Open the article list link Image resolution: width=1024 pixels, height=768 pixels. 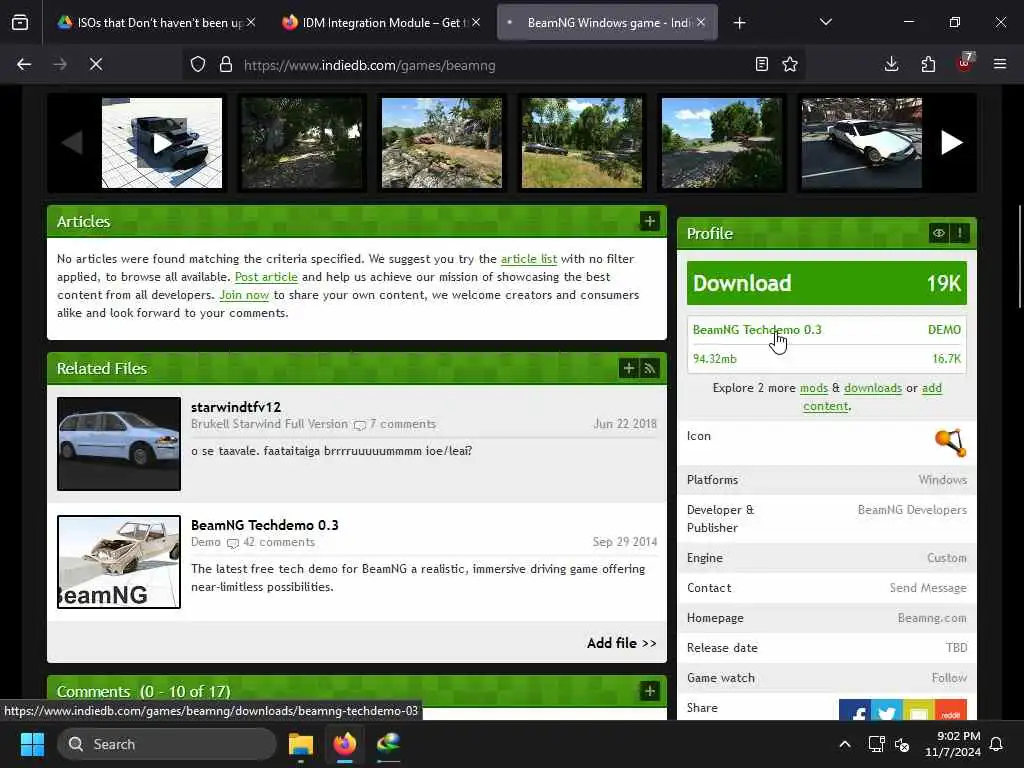coord(529,259)
